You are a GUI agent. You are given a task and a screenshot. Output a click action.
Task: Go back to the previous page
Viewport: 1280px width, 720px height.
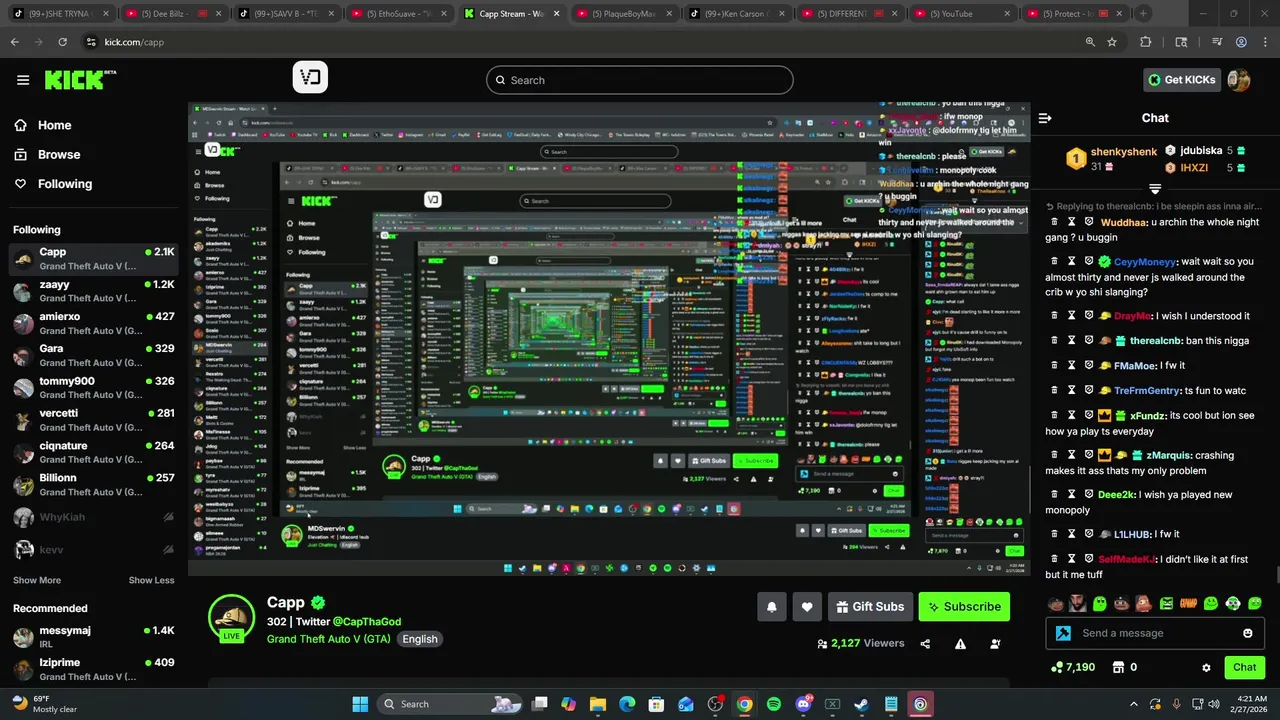click(x=14, y=42)
